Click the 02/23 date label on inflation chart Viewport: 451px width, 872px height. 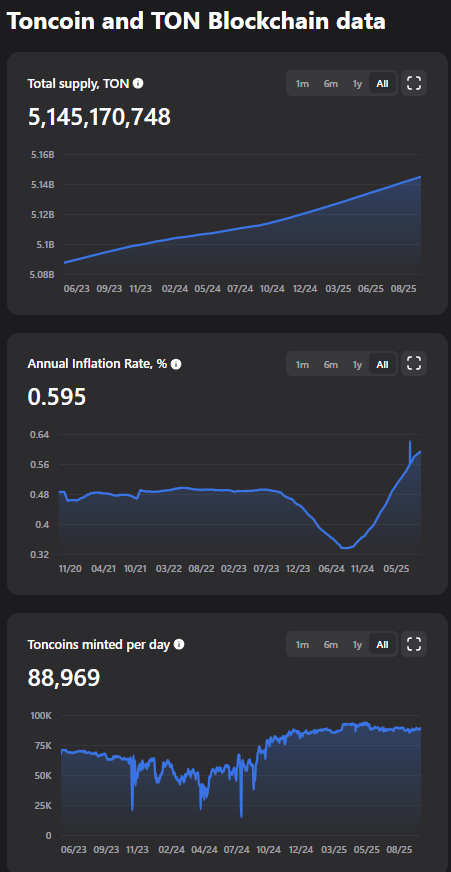(x=234, y=569)
